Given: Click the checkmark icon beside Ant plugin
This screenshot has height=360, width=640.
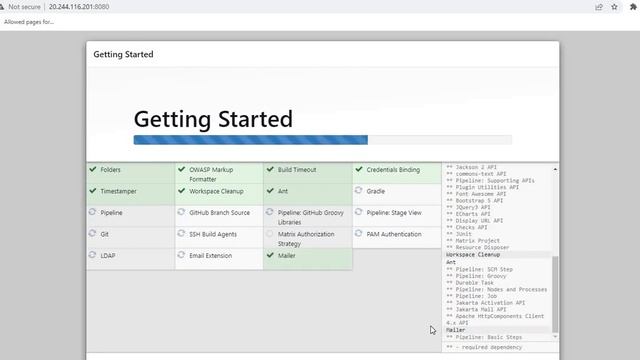Looking at the screenshot, I should (270, 191).
